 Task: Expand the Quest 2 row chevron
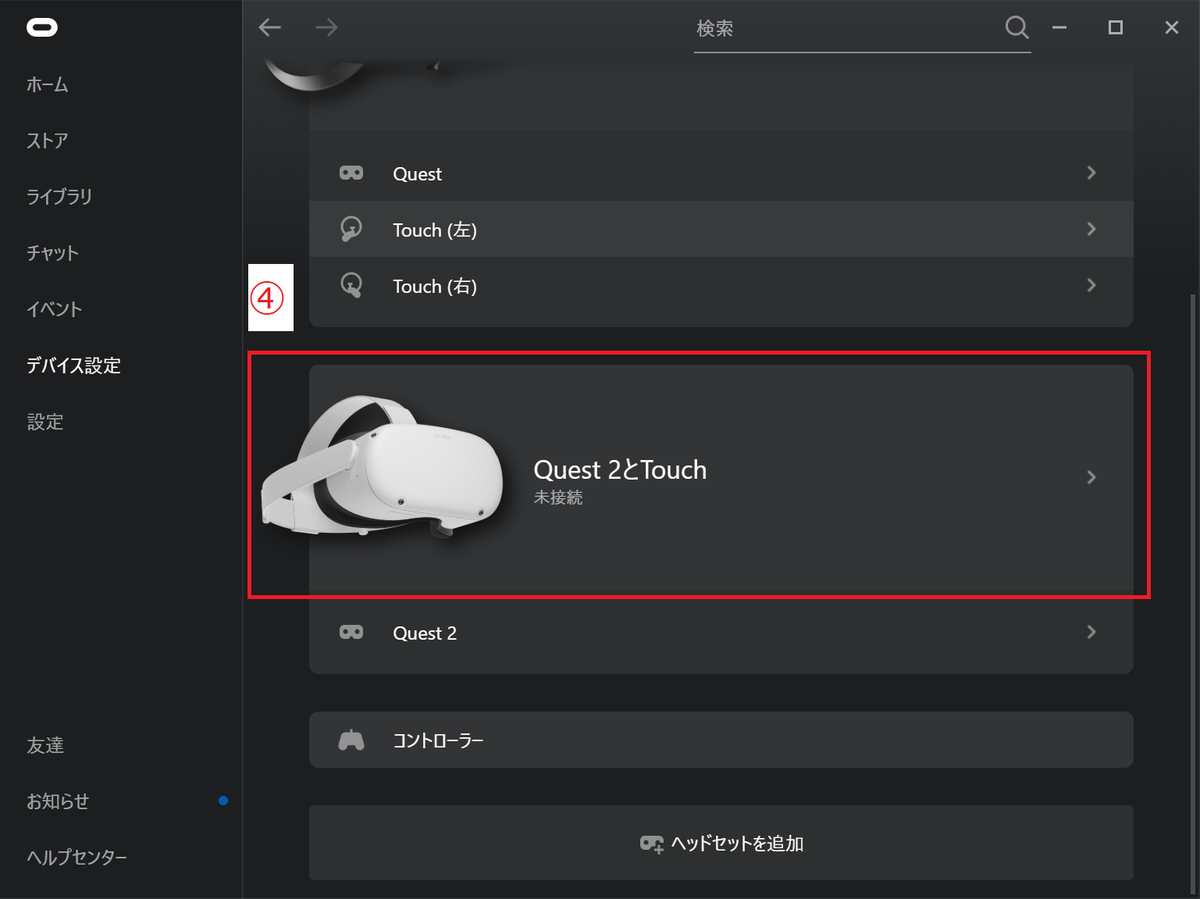(1091, 632)
